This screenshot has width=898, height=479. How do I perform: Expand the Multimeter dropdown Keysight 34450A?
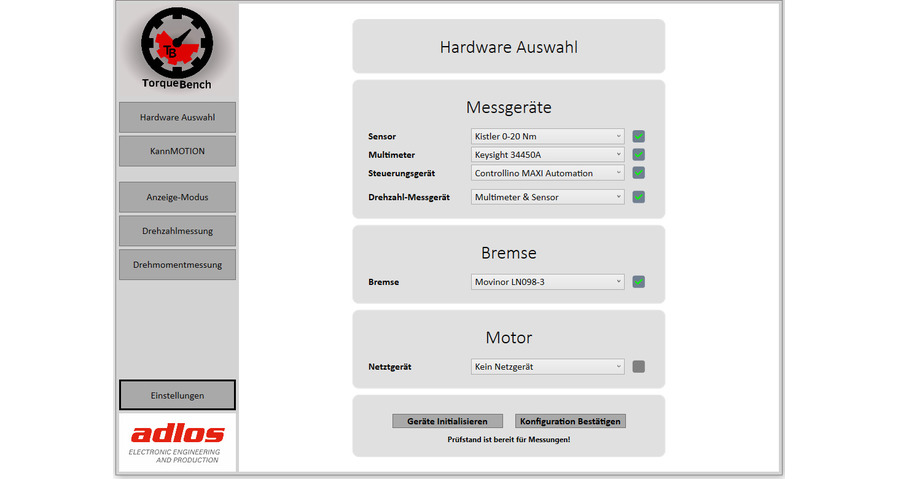547,155
